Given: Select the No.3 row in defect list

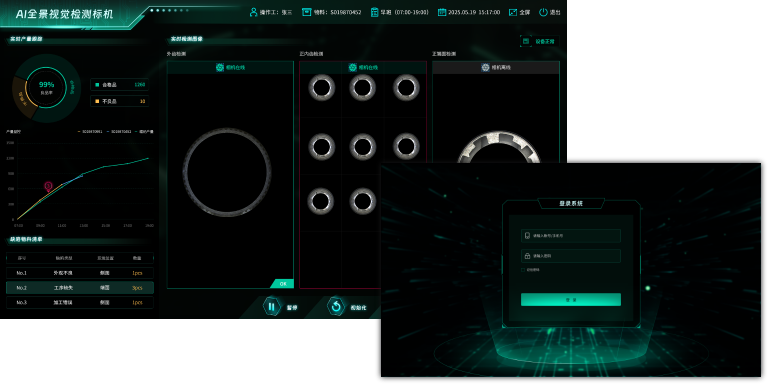Looking at the screenshot, I should [x=80, y=303].
